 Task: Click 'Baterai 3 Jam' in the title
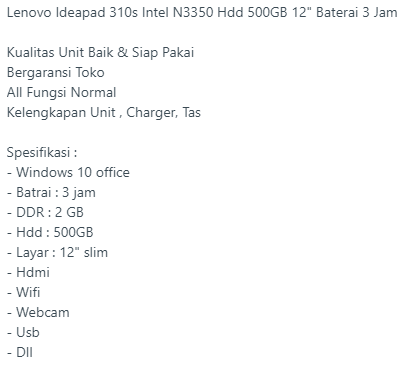click(357, 13)
